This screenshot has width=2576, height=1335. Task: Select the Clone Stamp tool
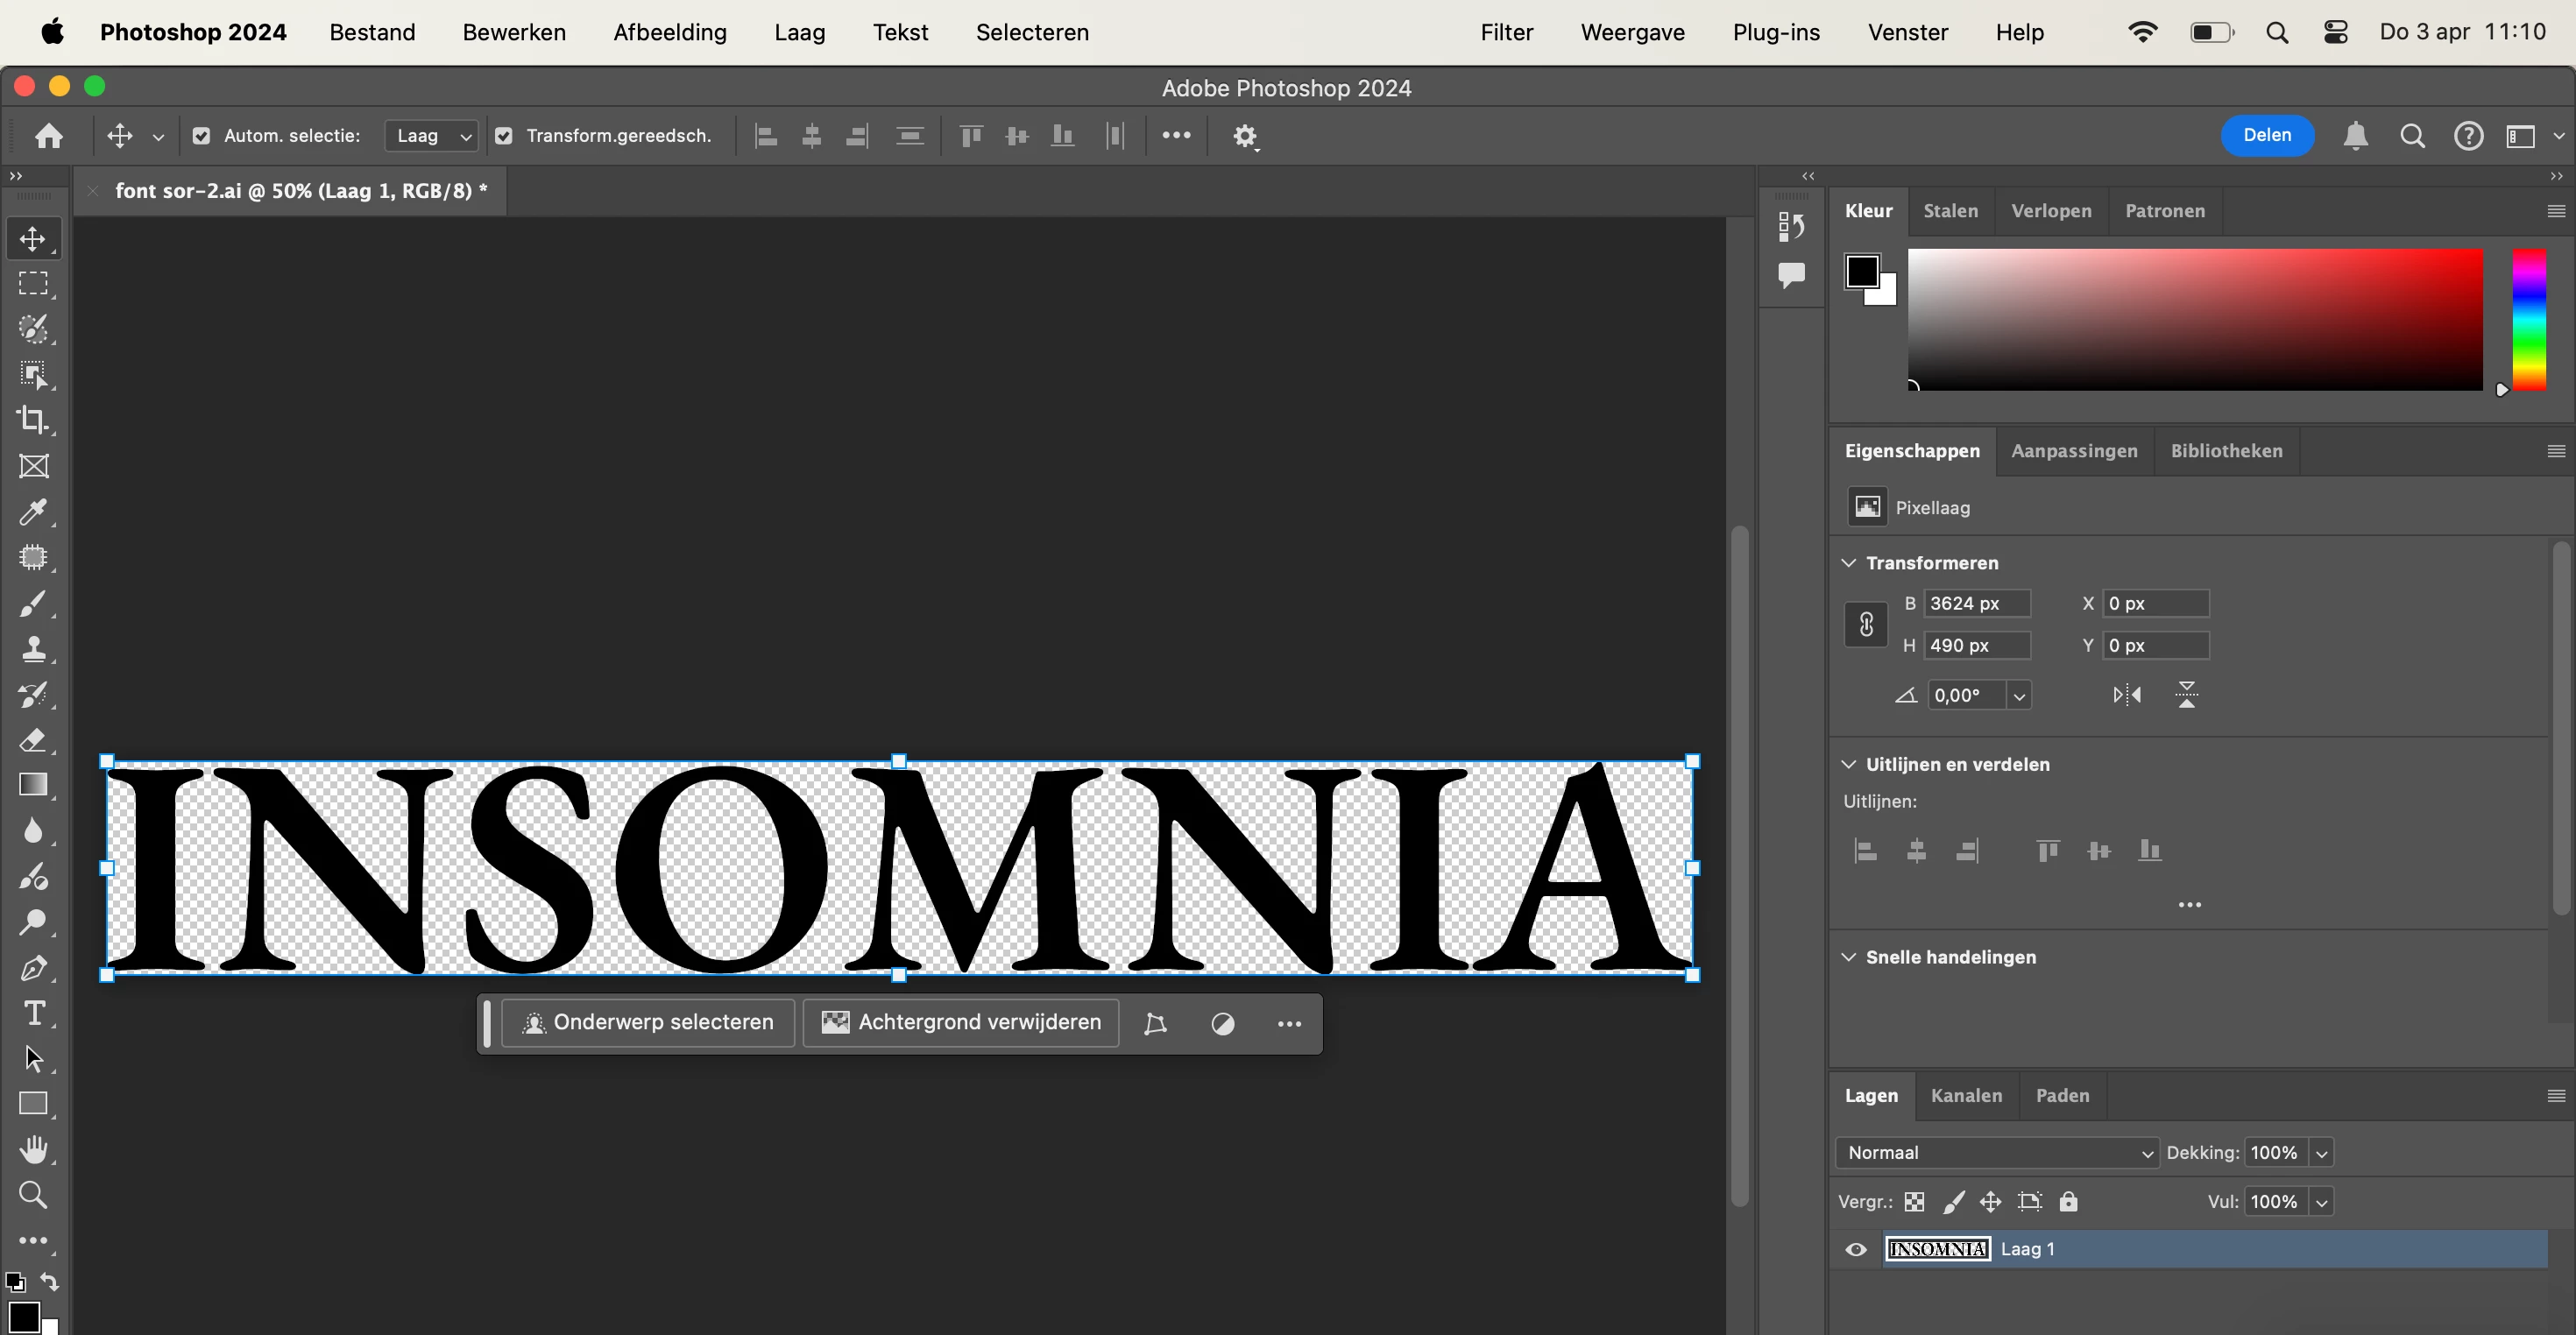click(33, 649)
